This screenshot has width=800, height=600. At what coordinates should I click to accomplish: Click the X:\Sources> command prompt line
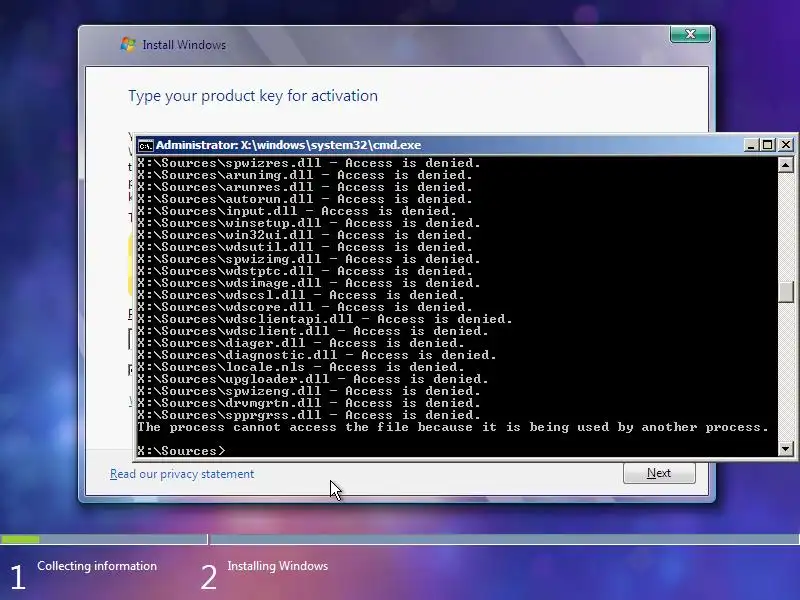tap(181, 451)
